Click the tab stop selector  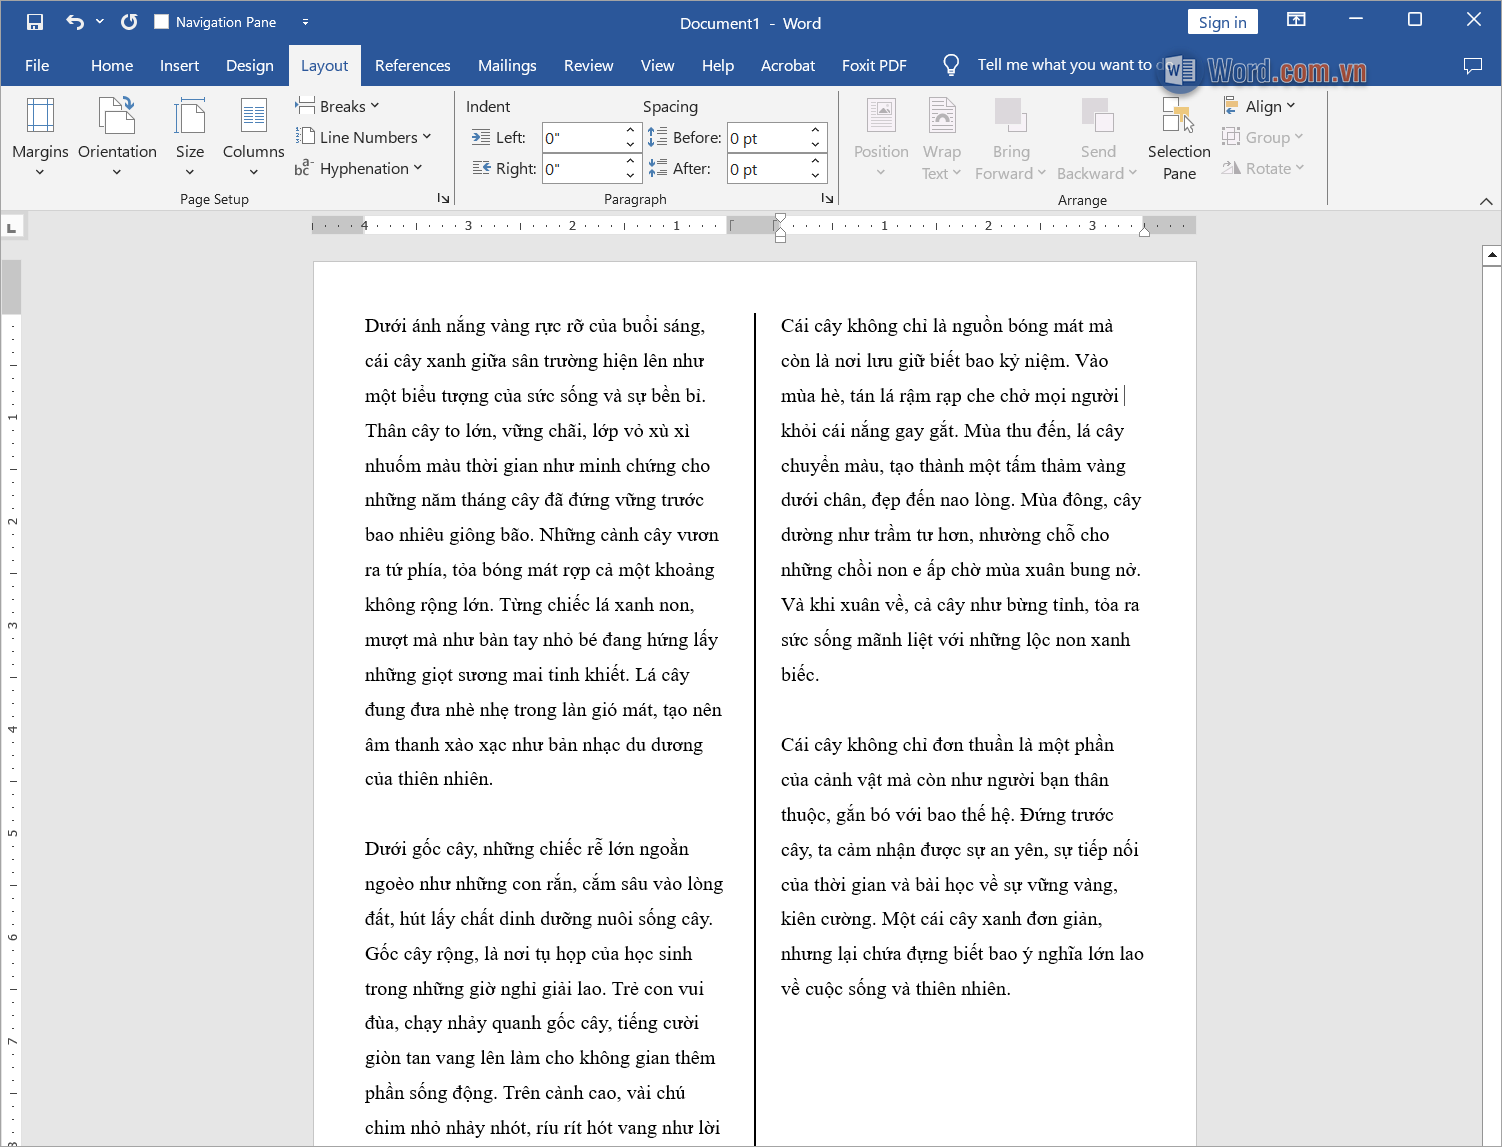pos(12,228)
